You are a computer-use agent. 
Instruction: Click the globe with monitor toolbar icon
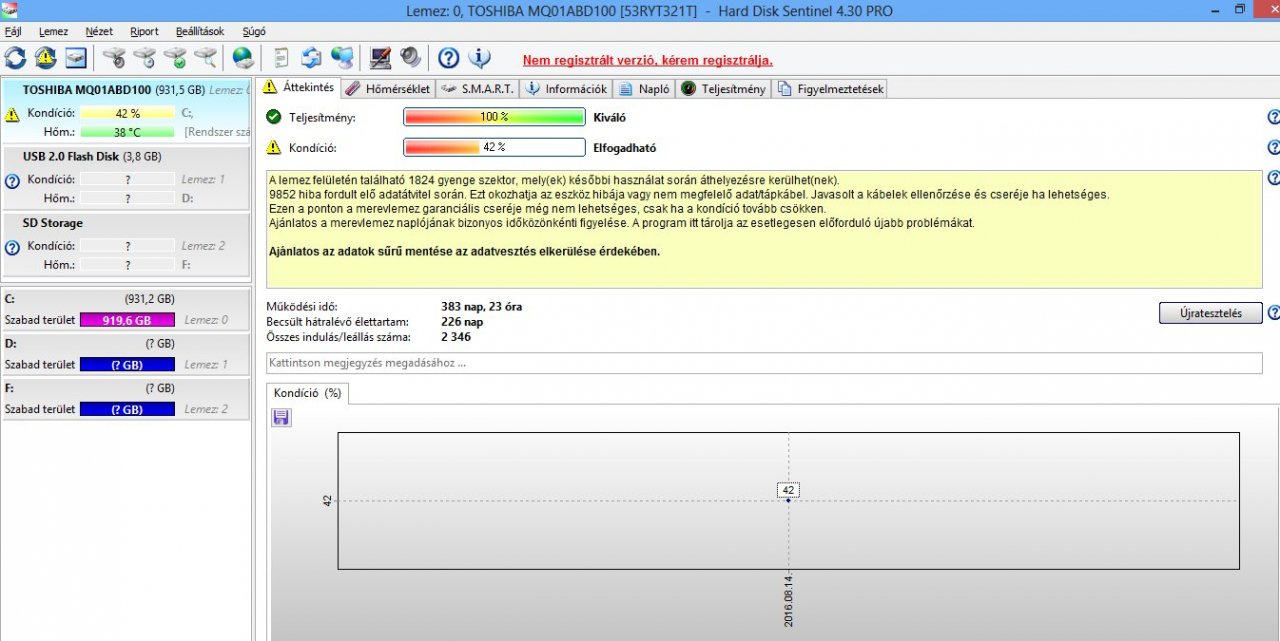click(x=342, y=58)
